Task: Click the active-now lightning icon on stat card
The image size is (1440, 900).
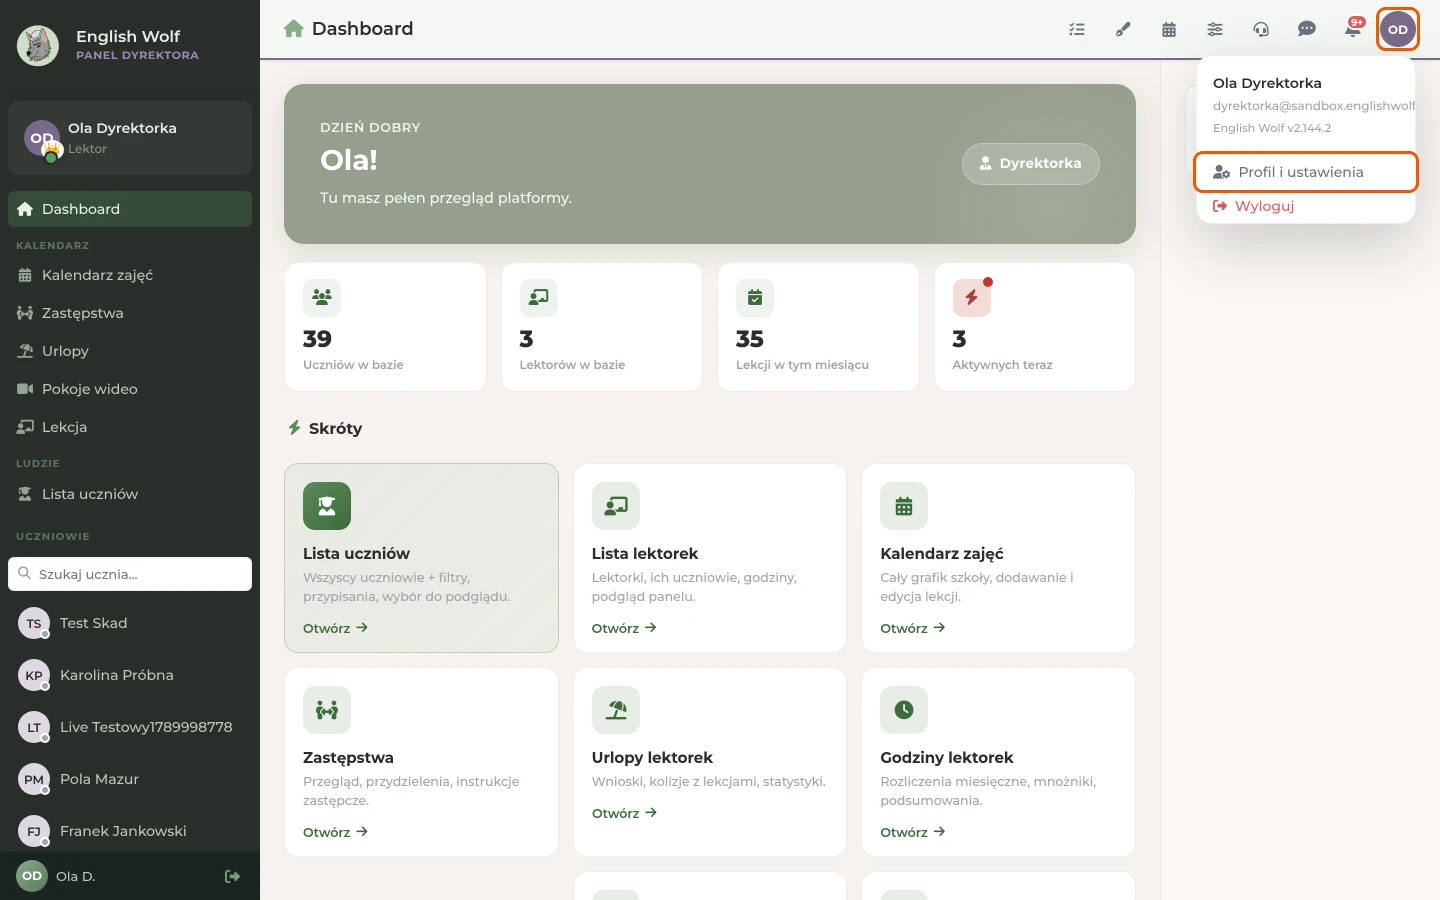Action: click(x=971, y=298)
